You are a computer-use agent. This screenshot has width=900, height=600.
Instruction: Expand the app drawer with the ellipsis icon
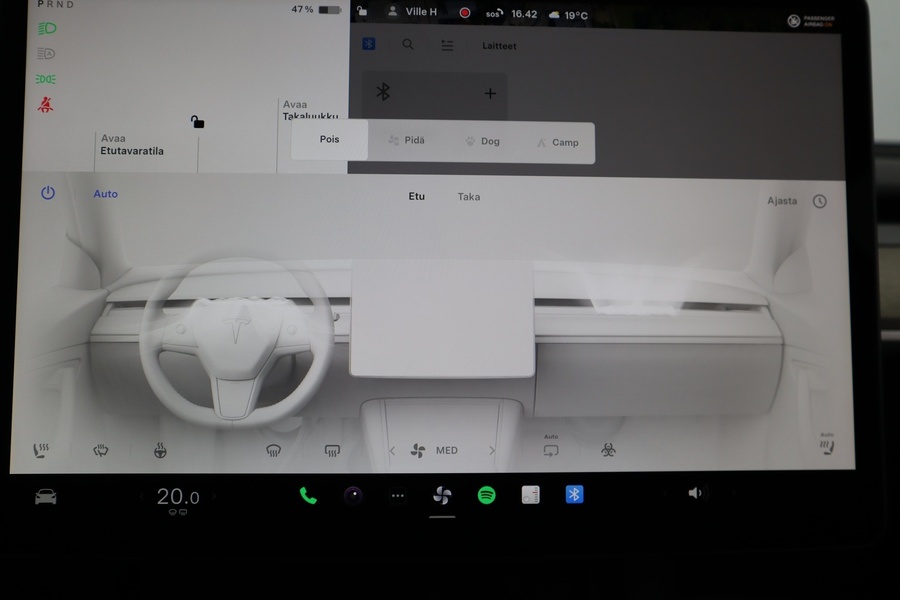coord(398,495)
